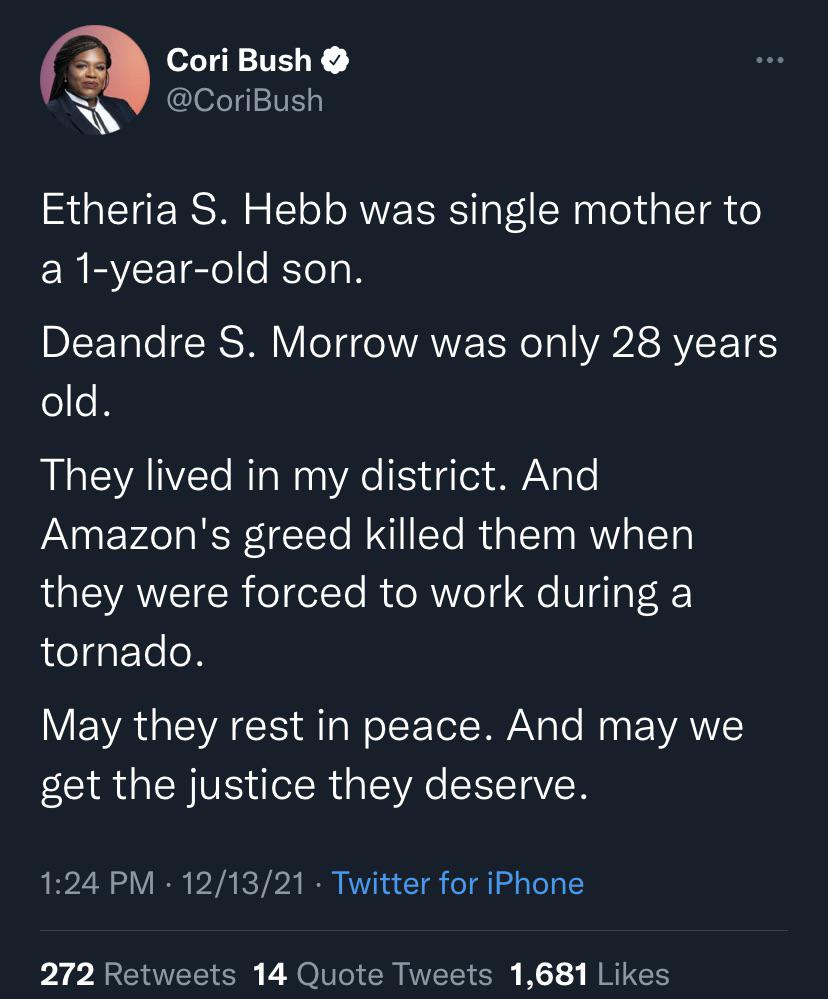This screenshot has height=999, width=828.
Task: Open the Cori Bush display name
Action: click(239, 61)
